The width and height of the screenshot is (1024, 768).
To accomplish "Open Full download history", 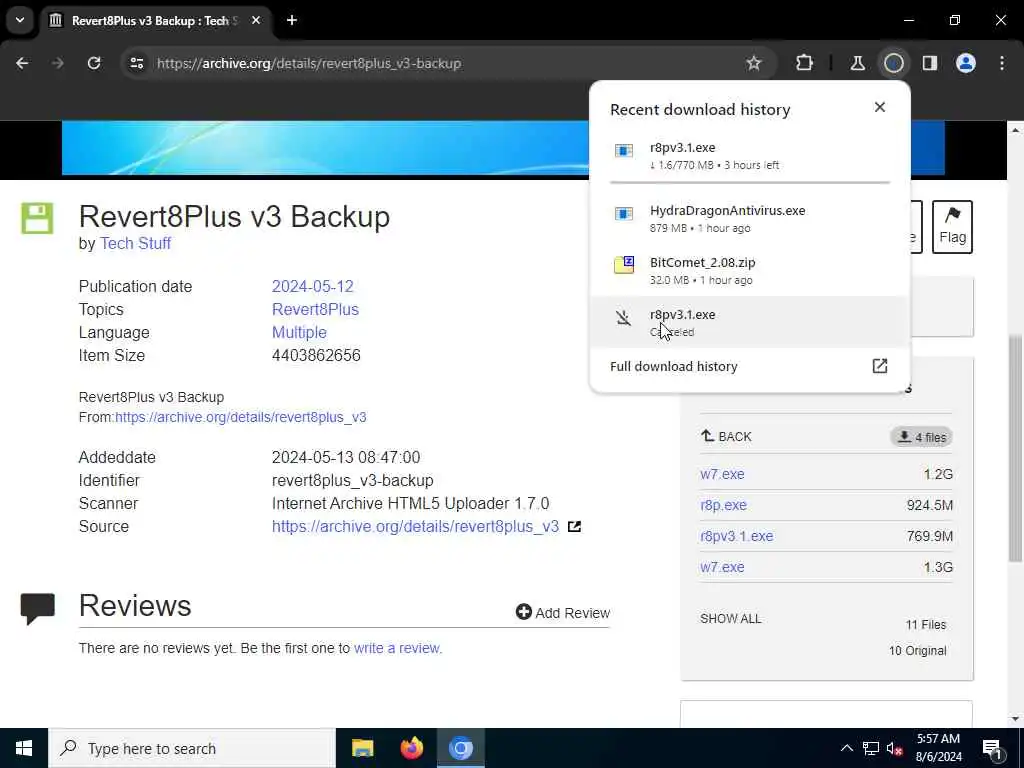I will pyautogui.click(x=750, y=366).
